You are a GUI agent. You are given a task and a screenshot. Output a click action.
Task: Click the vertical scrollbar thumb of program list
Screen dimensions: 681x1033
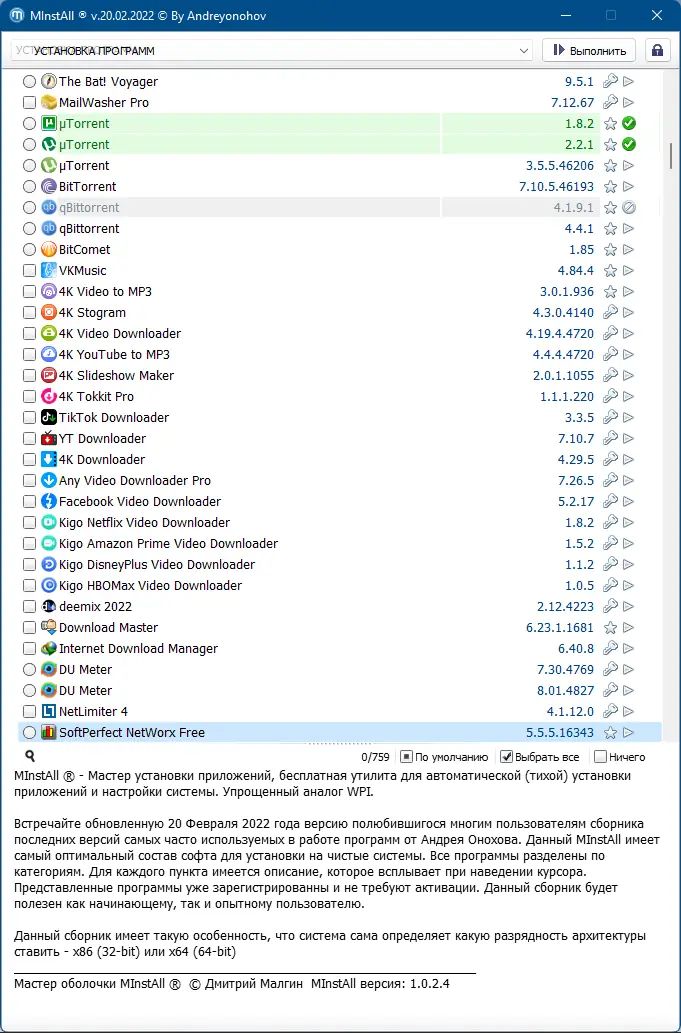(x=671, y=156)
